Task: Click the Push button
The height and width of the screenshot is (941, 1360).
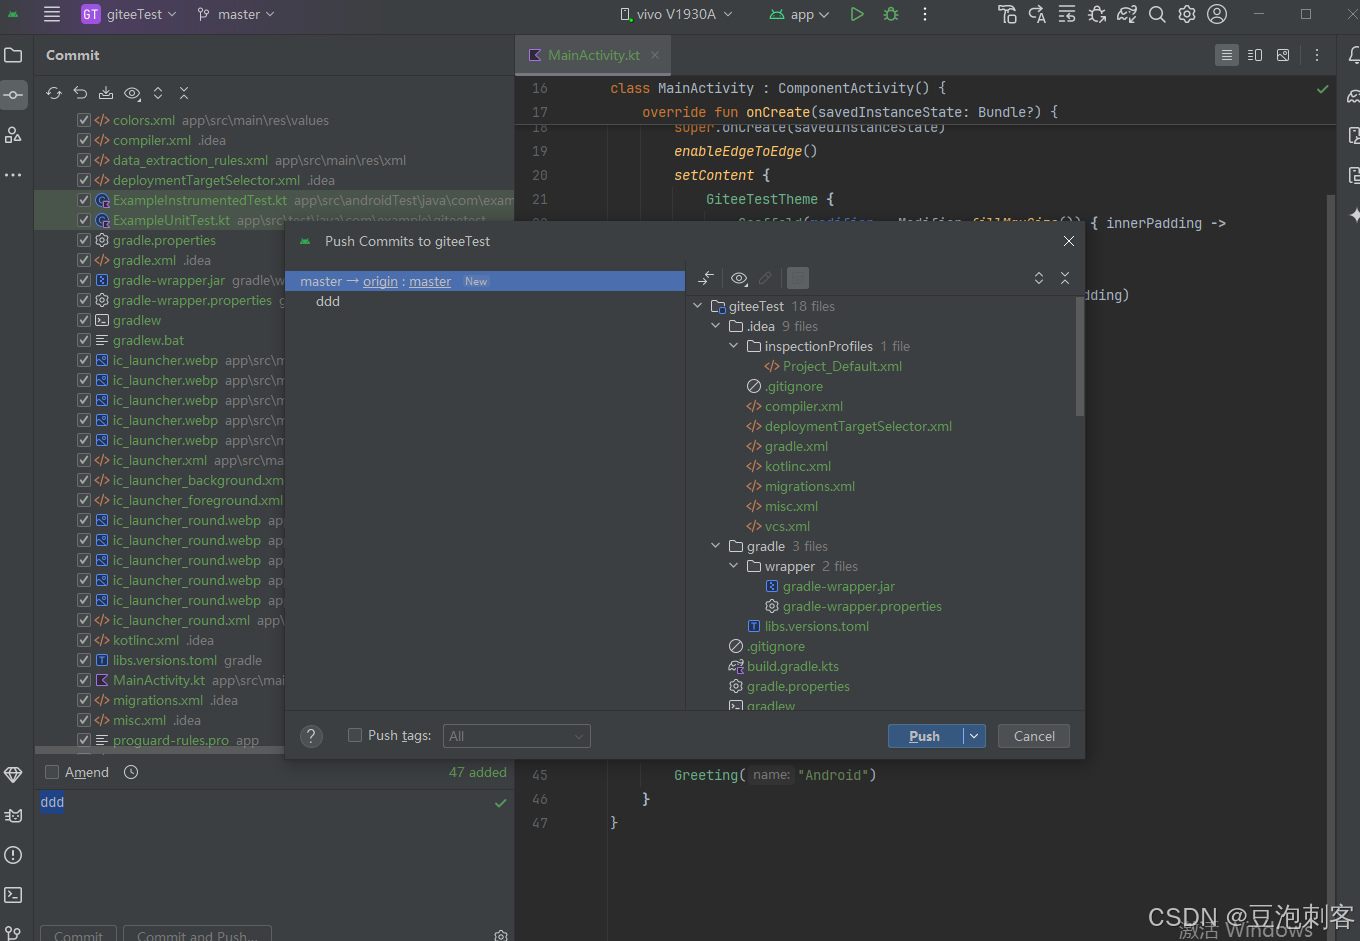Action: click(925, 736)
